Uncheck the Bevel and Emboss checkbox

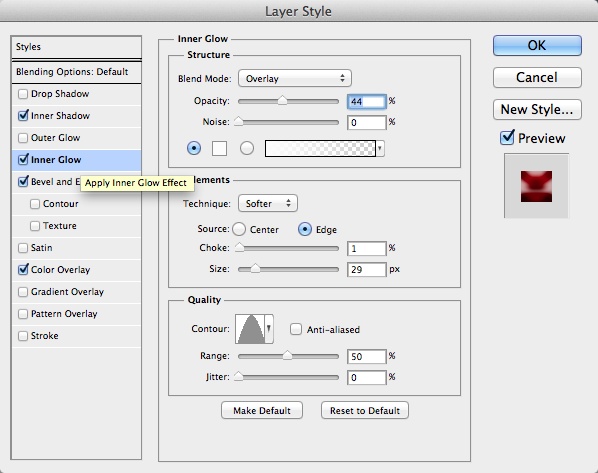(23, 182)
